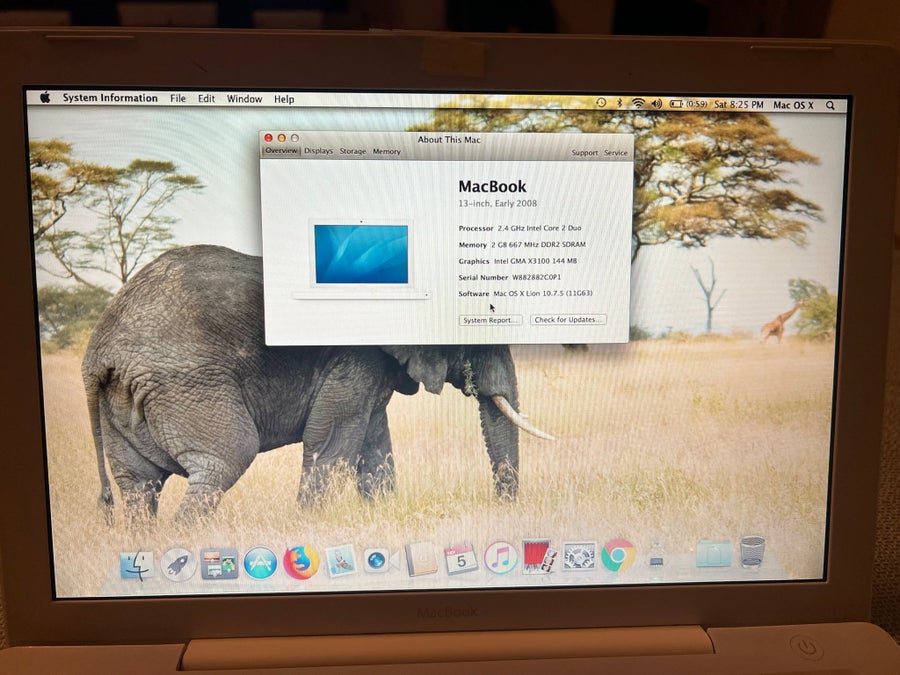Viewport: 900px width, 675px height.
Task: Click Check for Updates button
Action: click(568, 319)
